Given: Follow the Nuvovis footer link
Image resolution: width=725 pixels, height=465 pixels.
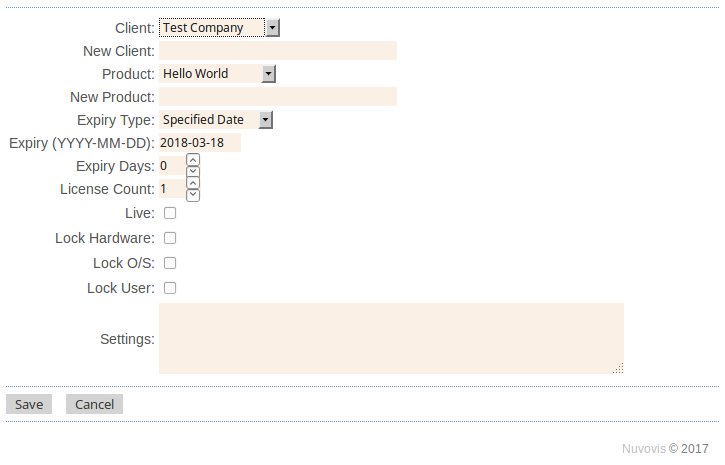Looking at the screenshot, I should tap(643, 449).
